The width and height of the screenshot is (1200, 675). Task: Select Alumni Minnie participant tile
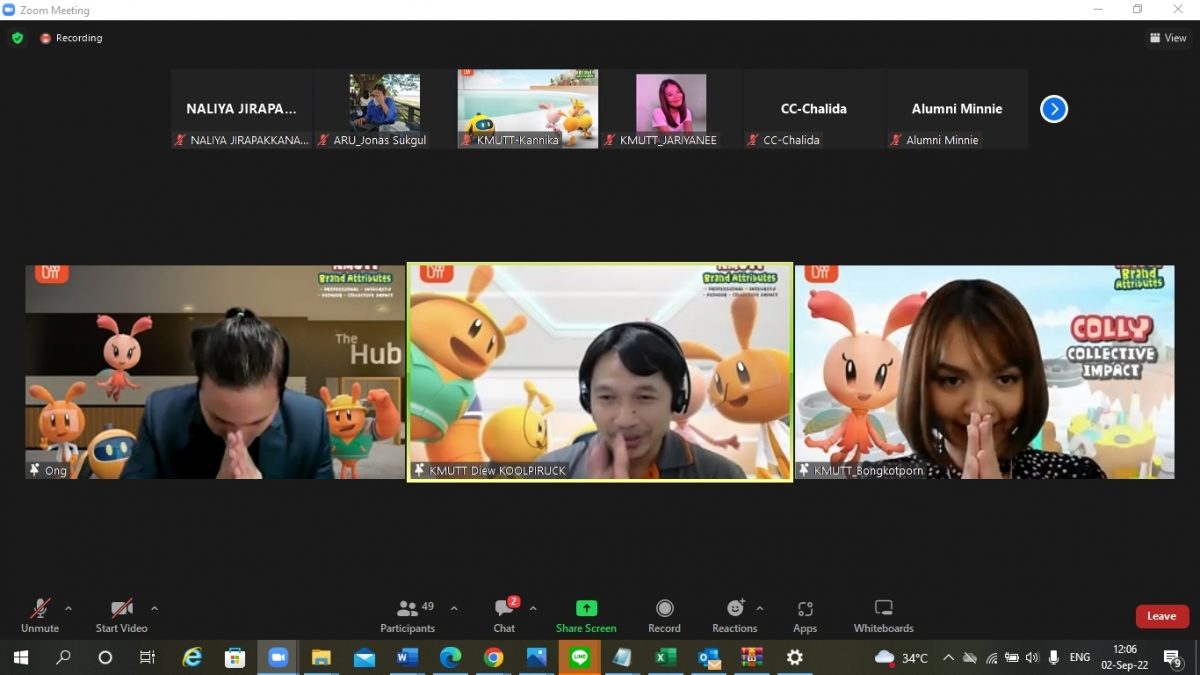tap(957, 109)
